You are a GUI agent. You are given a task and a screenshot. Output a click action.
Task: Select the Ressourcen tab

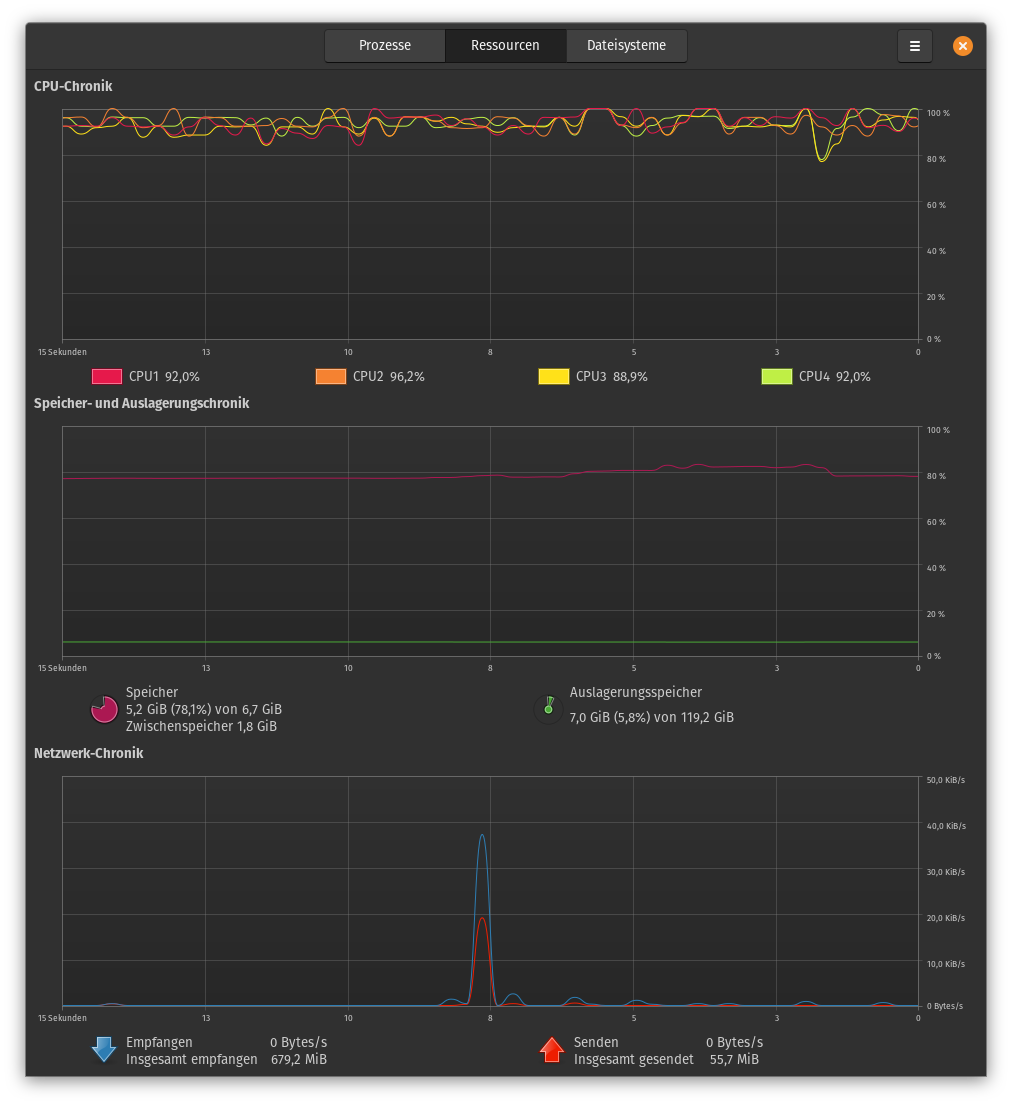point(505,46)
